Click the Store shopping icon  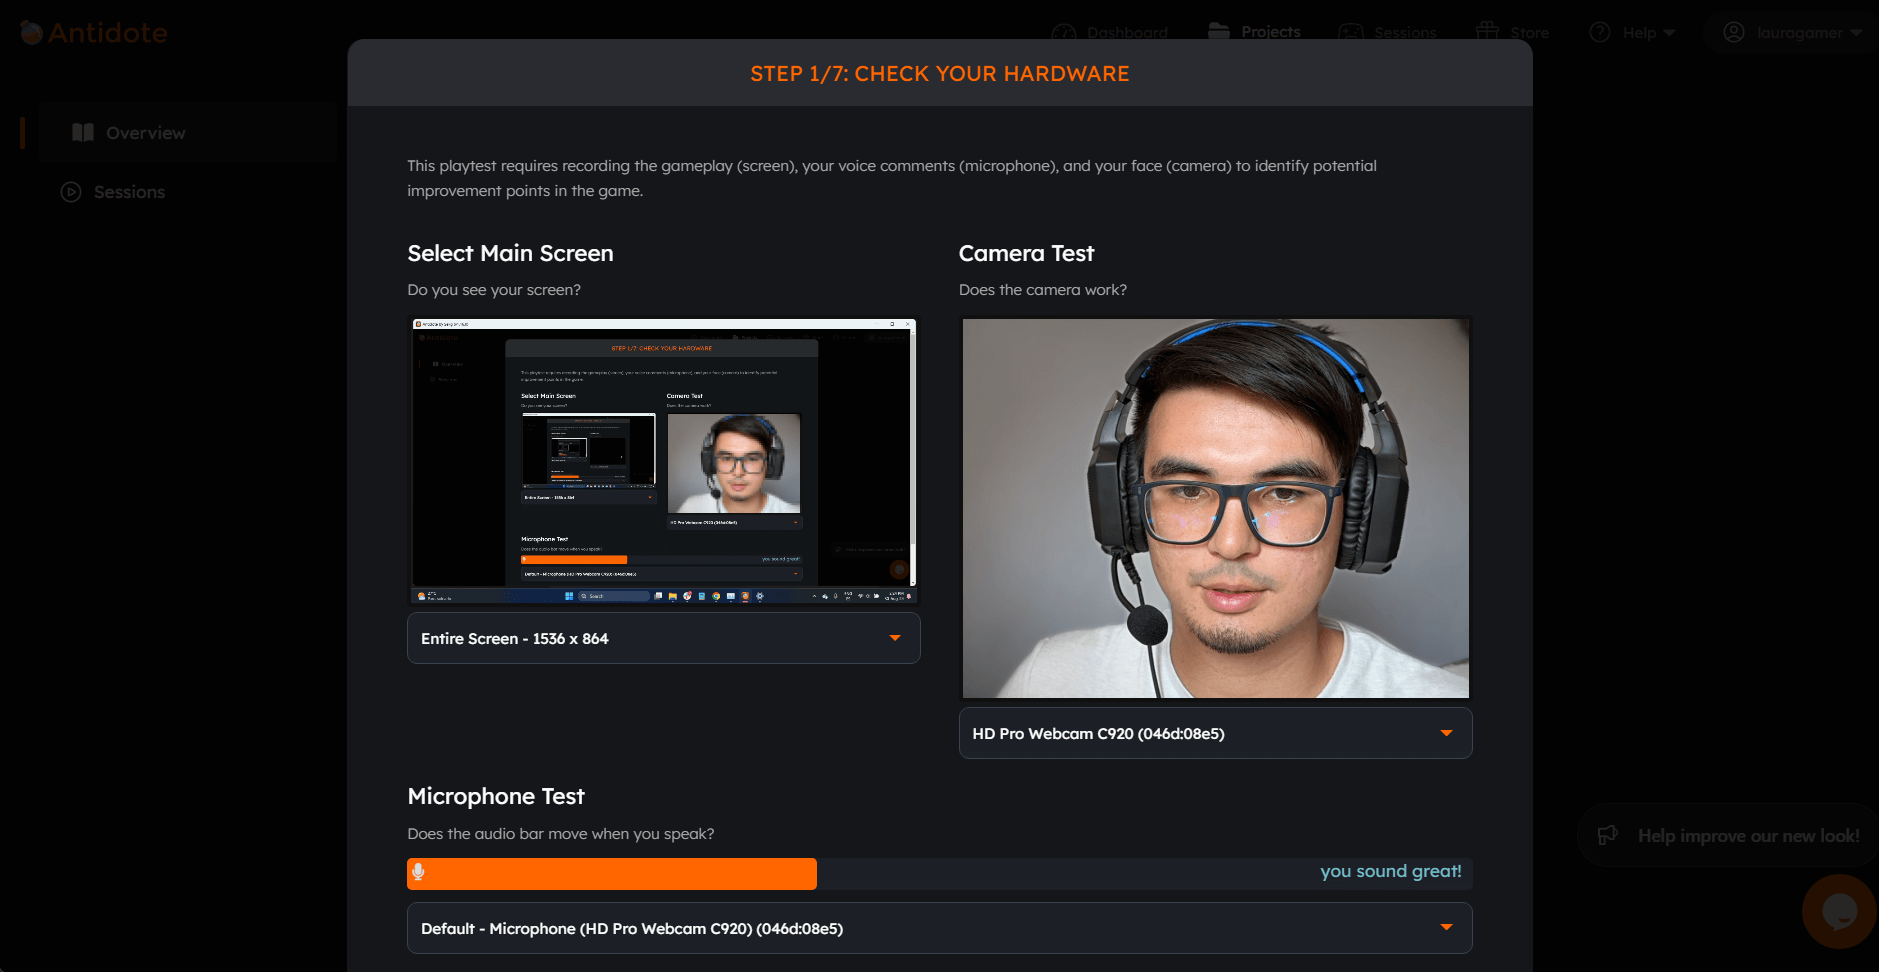pos(1487,31)
